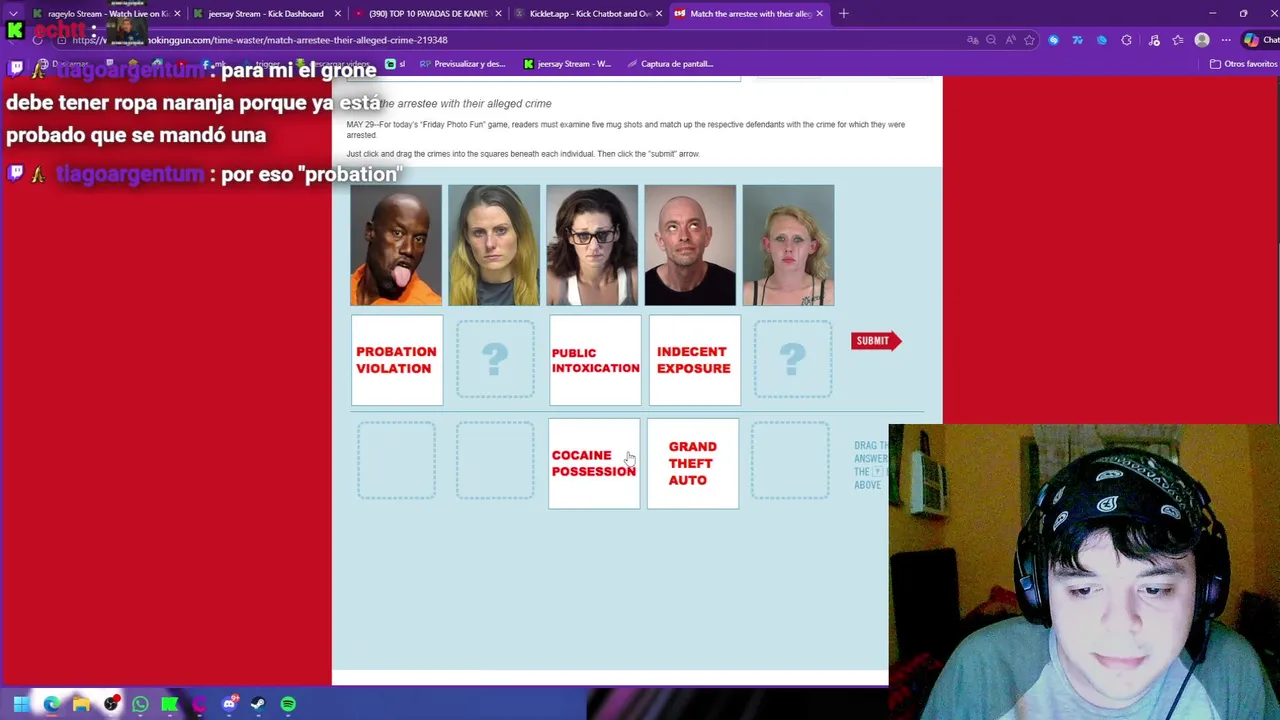Click the empty question-mark slot under second mugshot
1280x720 pixels.
click(x=495, y=360)
